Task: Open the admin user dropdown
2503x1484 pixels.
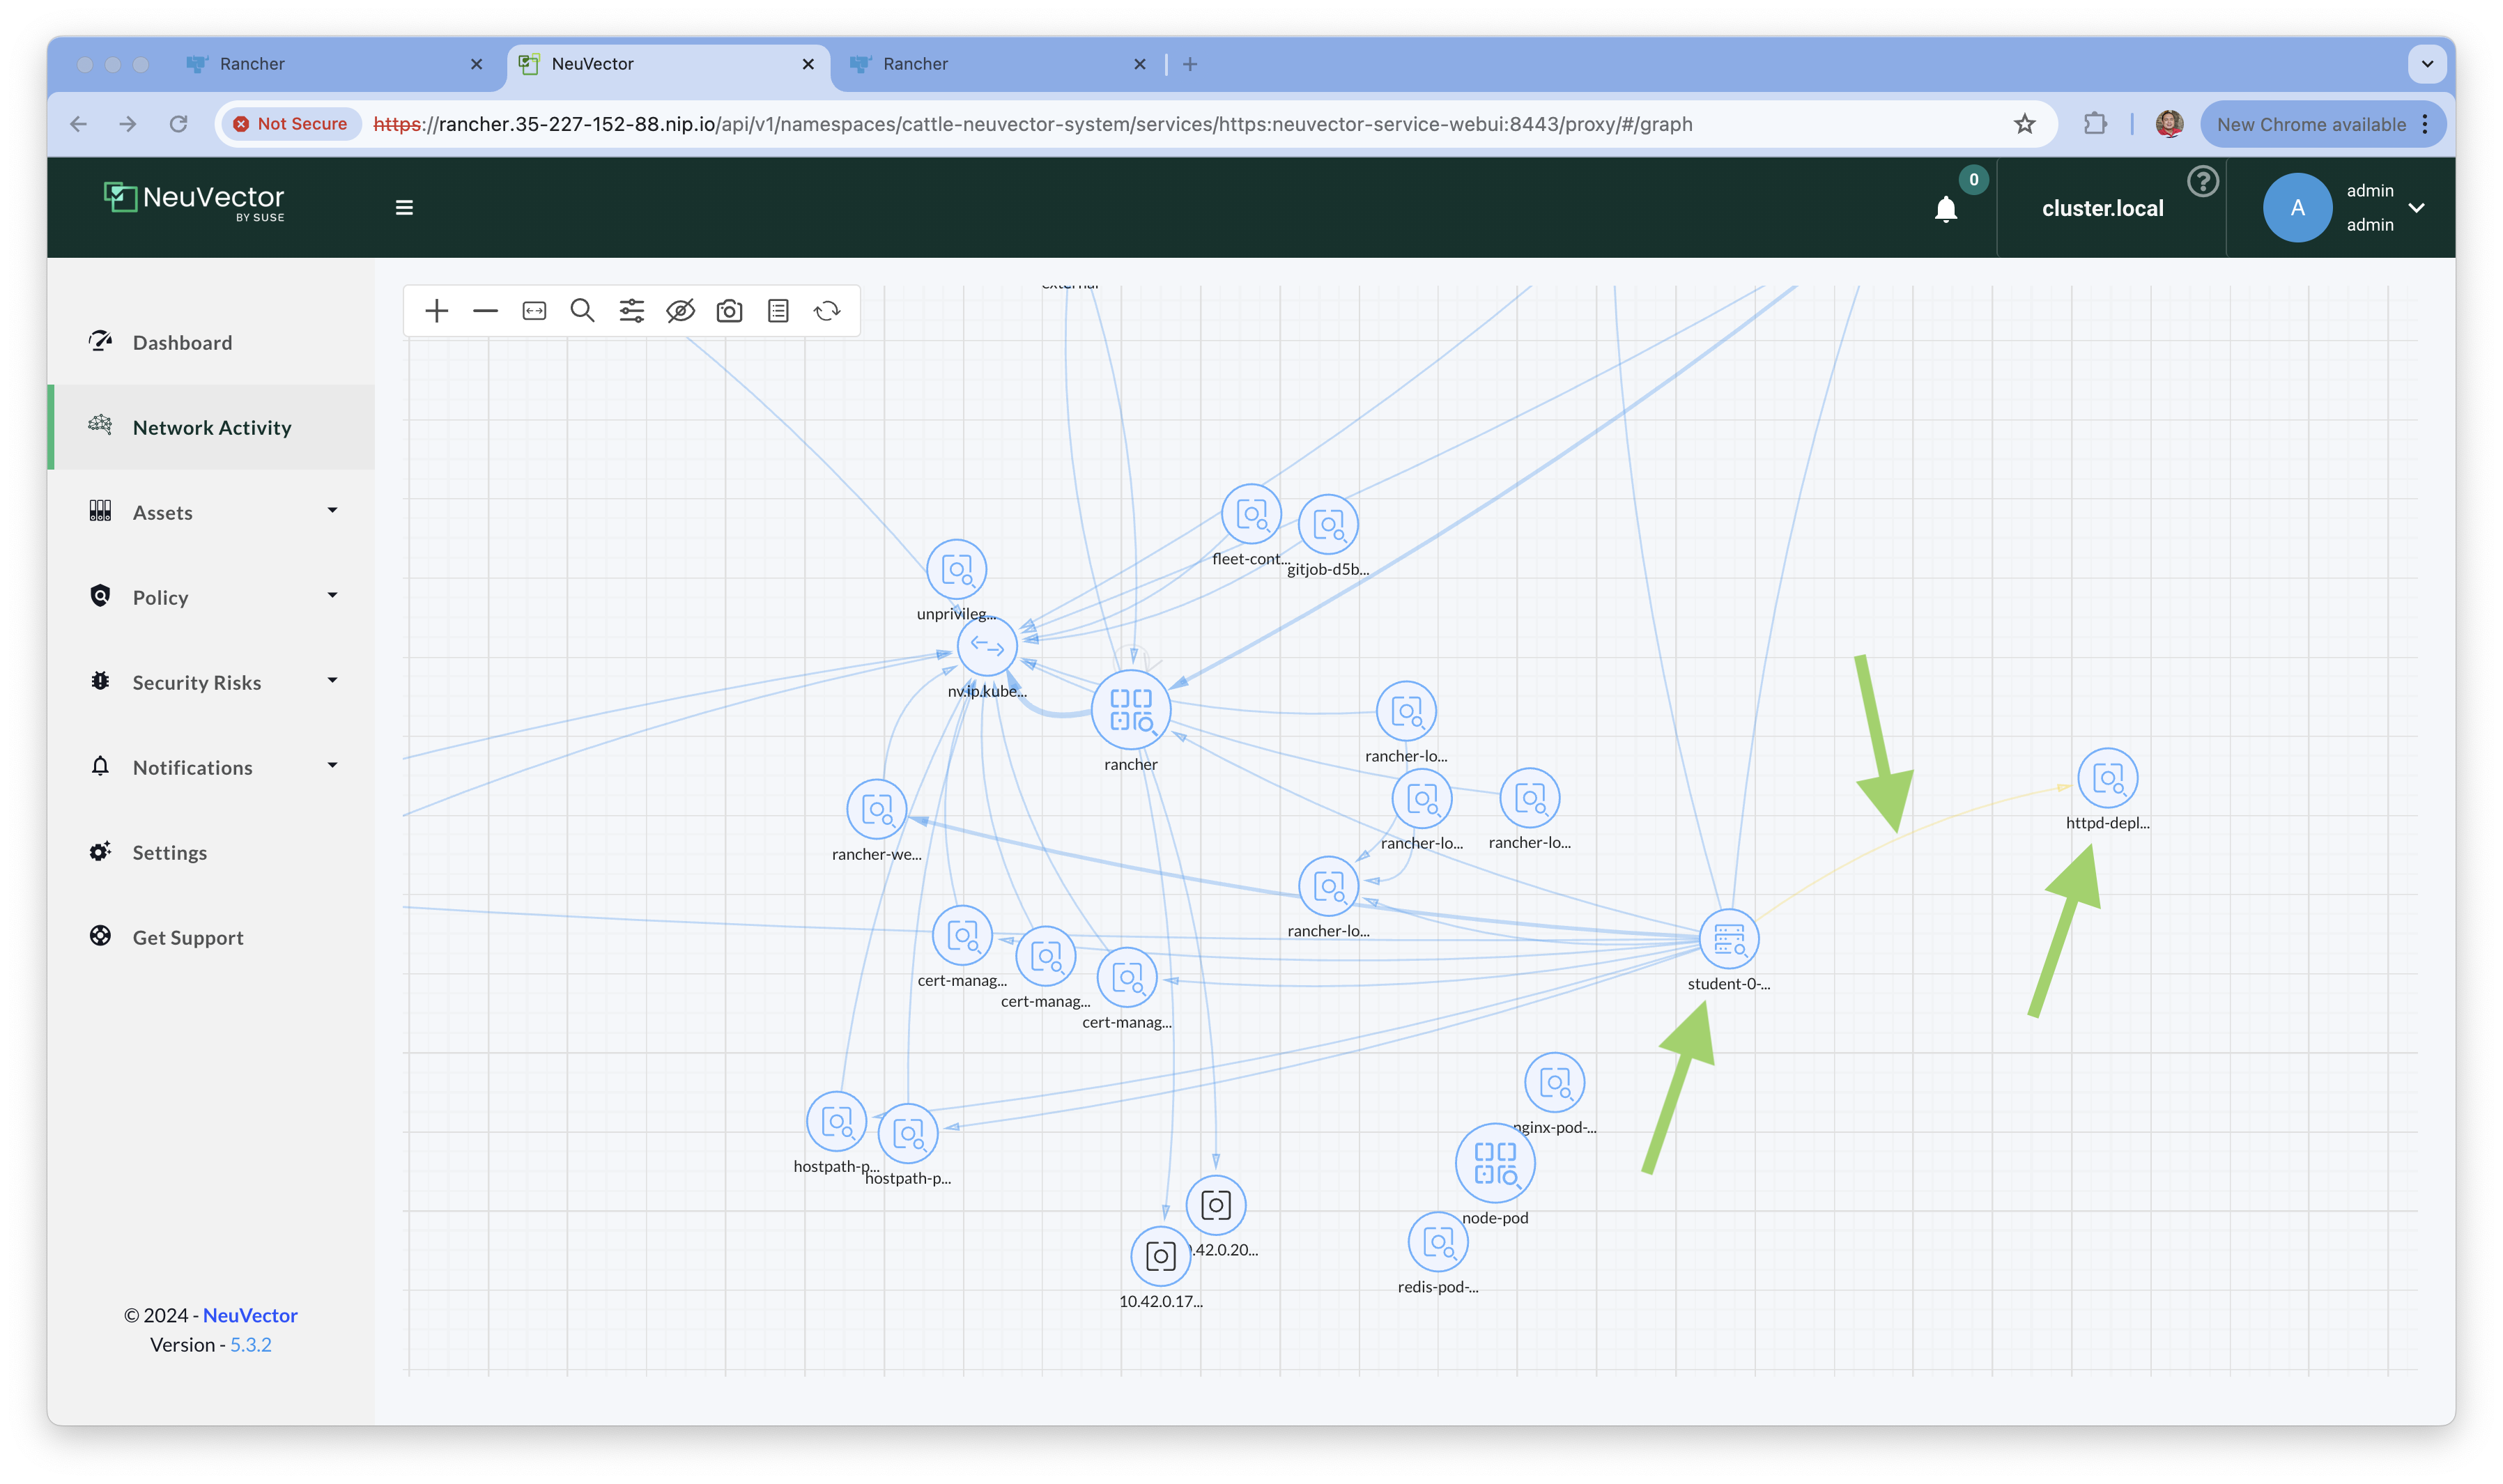Action: point(2416,208)
